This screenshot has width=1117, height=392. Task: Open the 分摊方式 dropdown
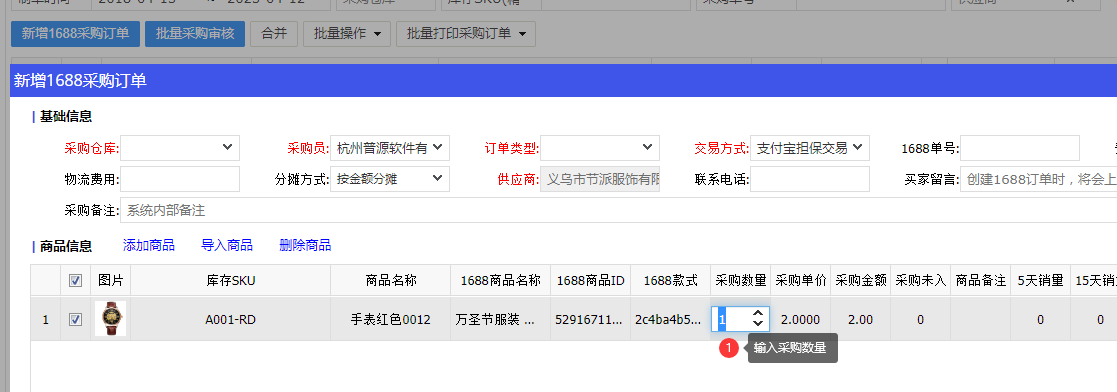390,179
